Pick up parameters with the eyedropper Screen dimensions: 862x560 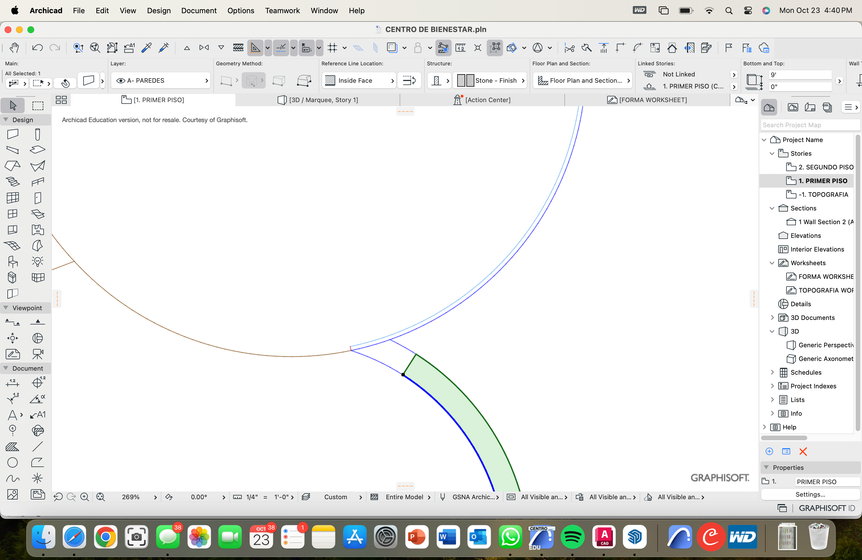pyautogui.click(x=146, y=48)
